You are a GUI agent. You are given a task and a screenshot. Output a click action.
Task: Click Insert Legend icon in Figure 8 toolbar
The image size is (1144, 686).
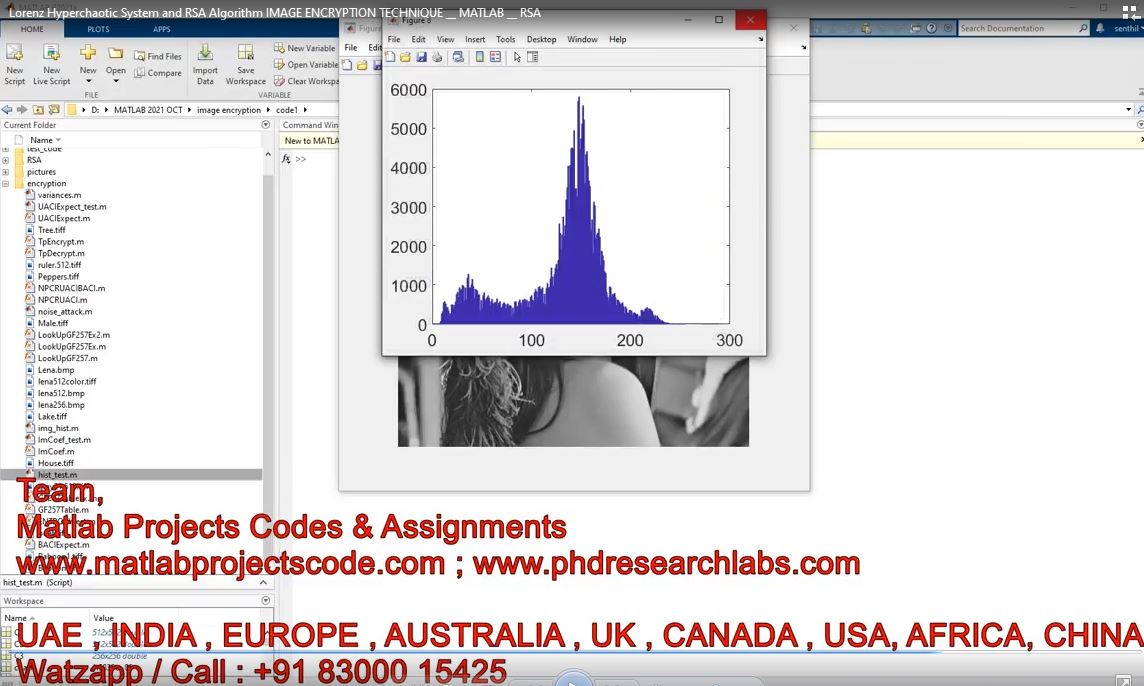(495, 57)
